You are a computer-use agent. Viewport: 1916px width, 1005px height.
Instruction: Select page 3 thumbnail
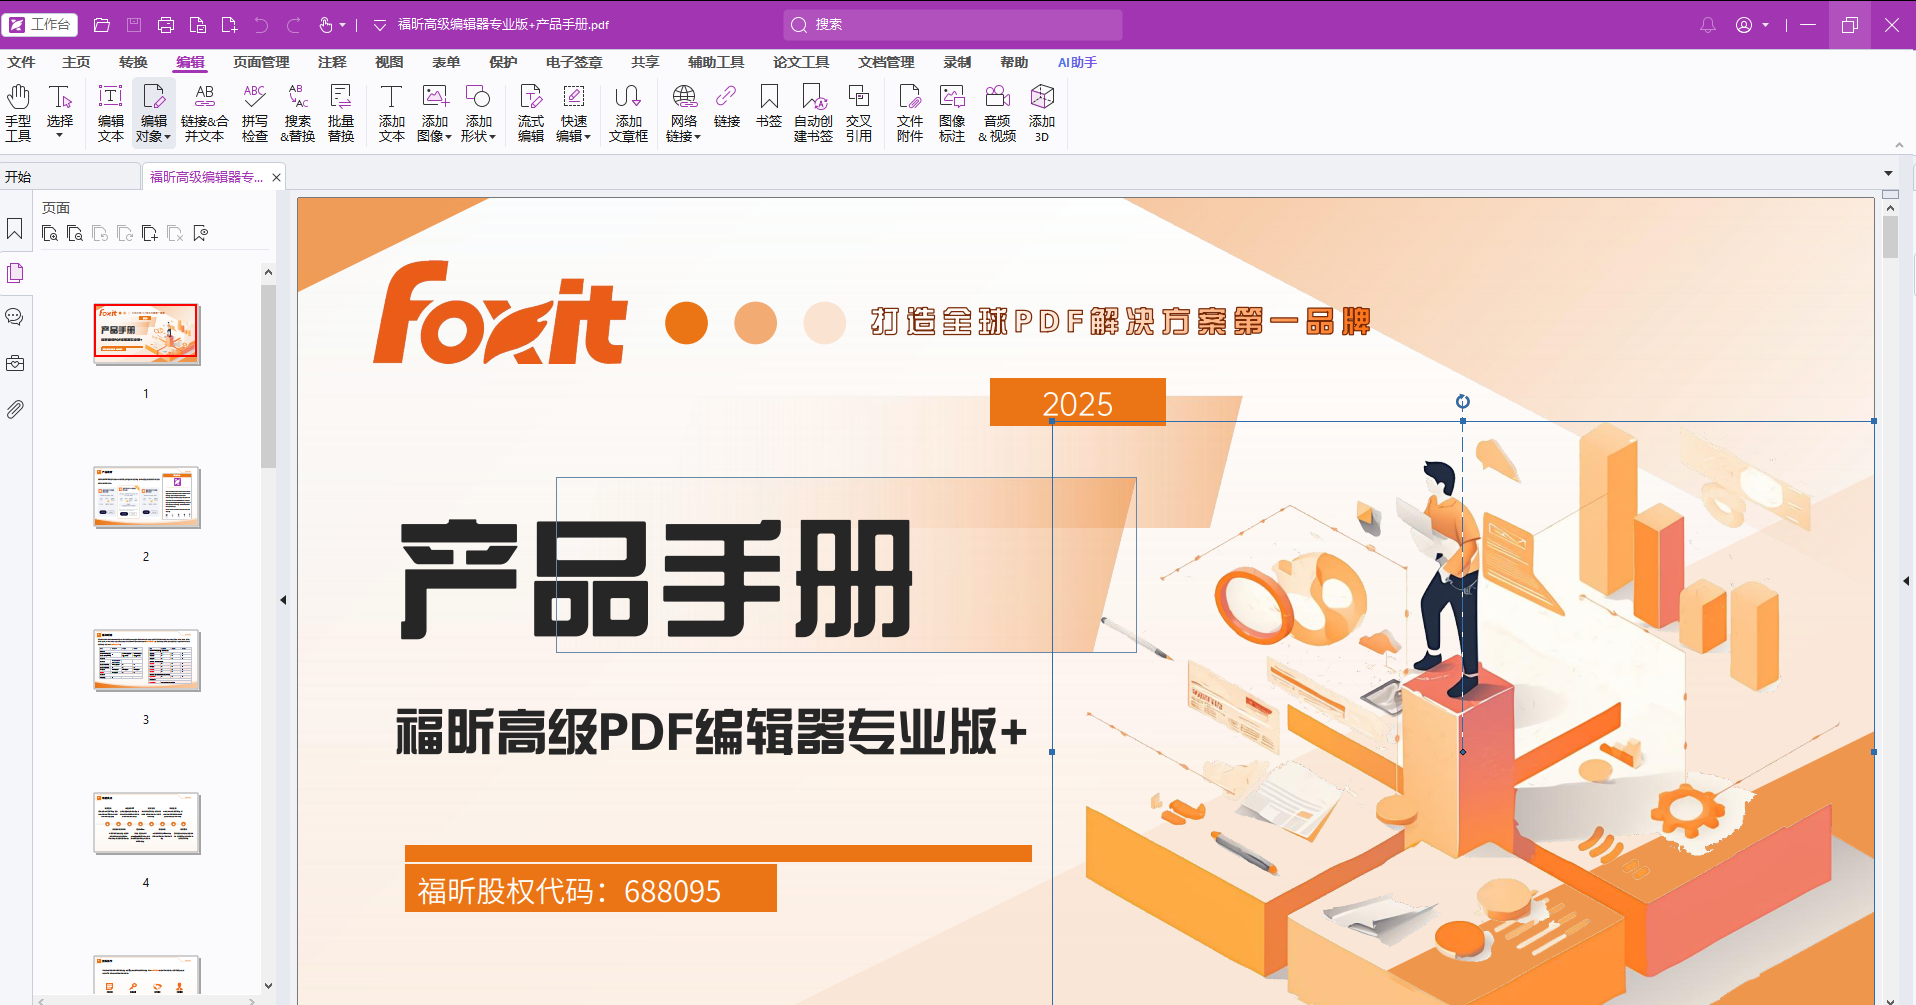pyautogui.click(x=147, y=660)
